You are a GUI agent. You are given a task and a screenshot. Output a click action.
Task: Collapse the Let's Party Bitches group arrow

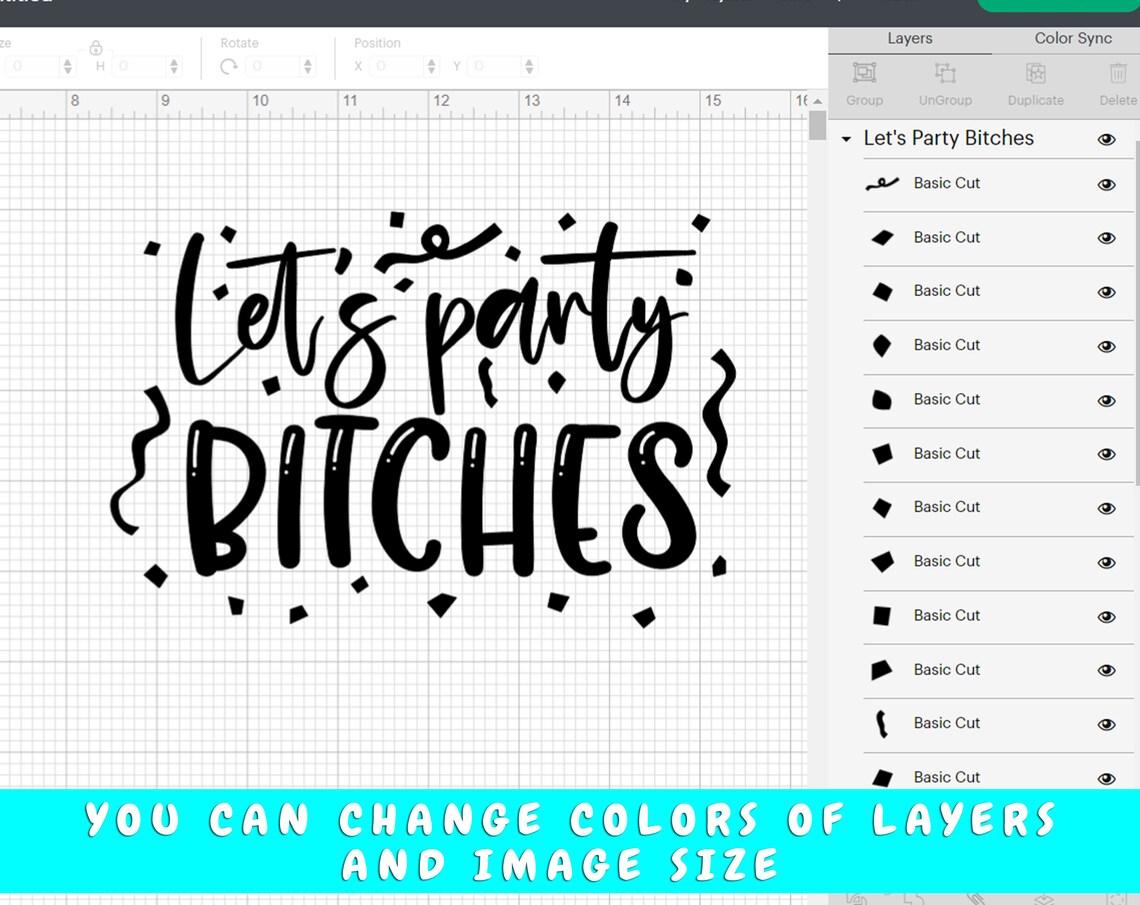[x=845, y=139]
